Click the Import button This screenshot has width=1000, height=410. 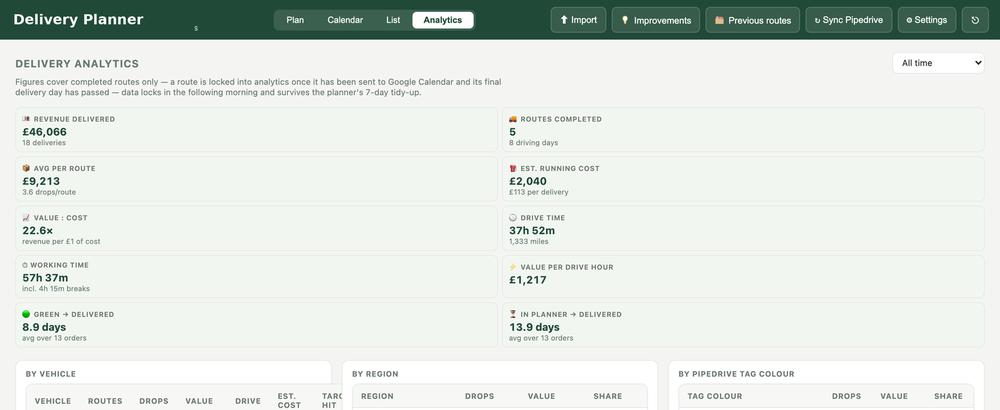tap(578, 20)
